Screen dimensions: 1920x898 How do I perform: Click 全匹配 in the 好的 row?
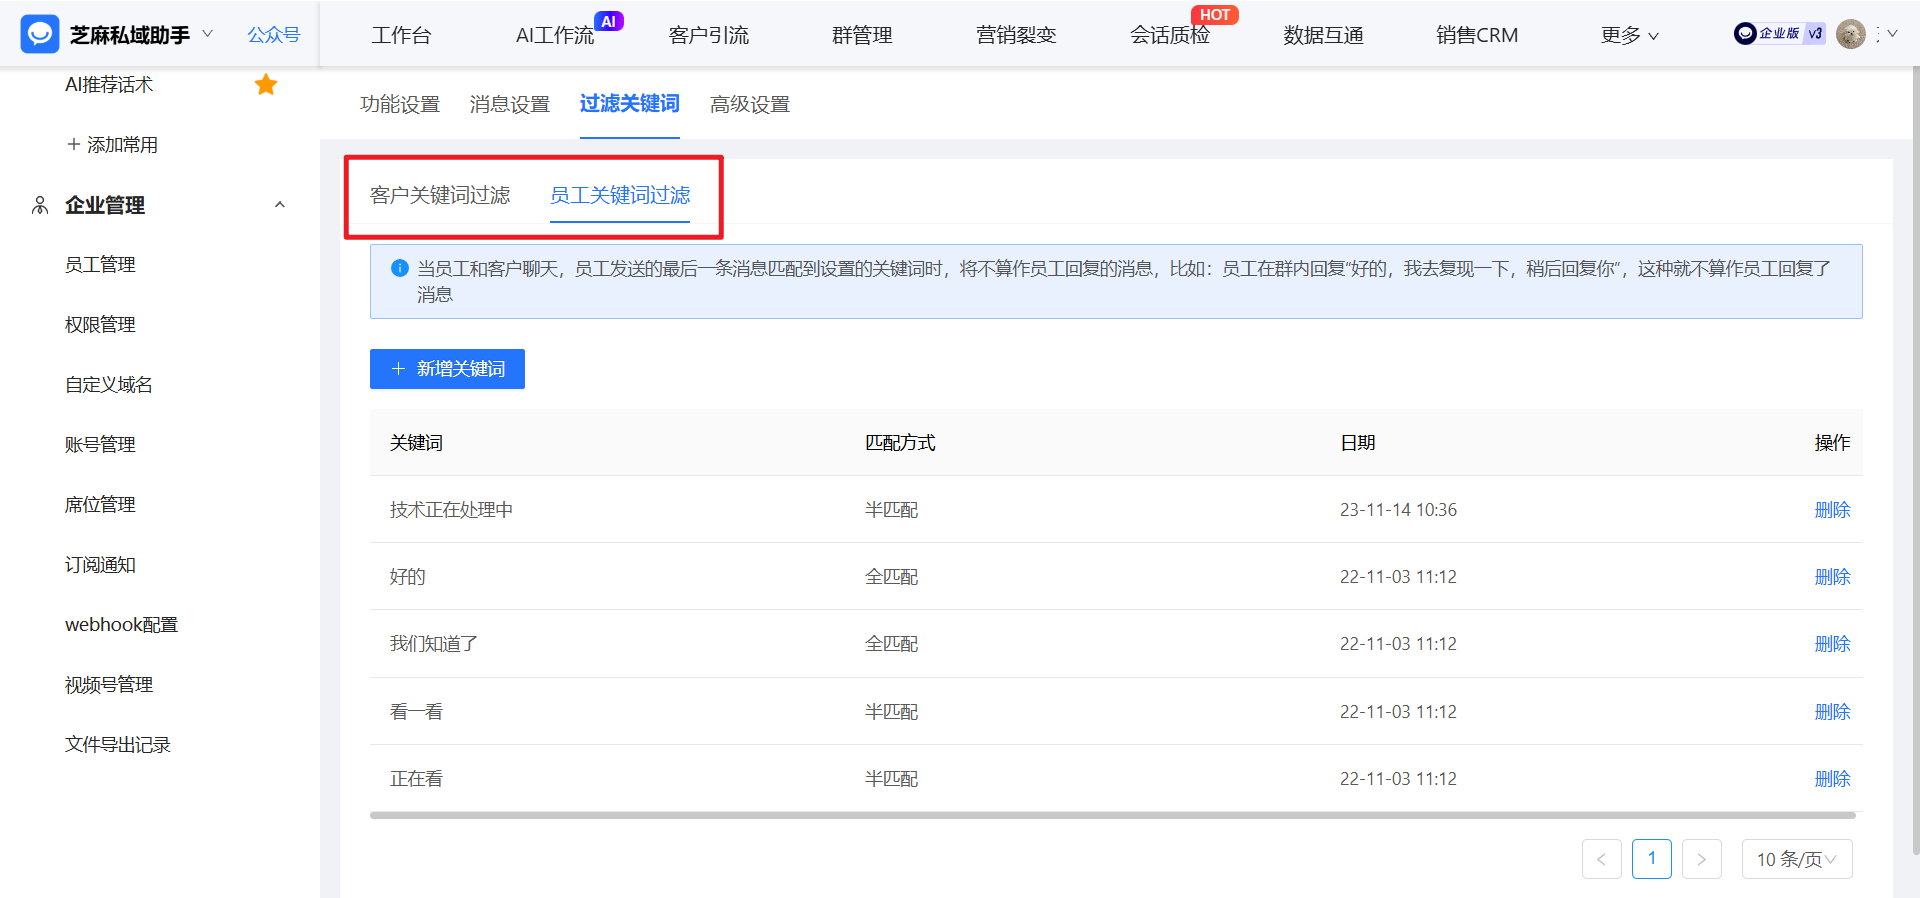pos(891,577)
